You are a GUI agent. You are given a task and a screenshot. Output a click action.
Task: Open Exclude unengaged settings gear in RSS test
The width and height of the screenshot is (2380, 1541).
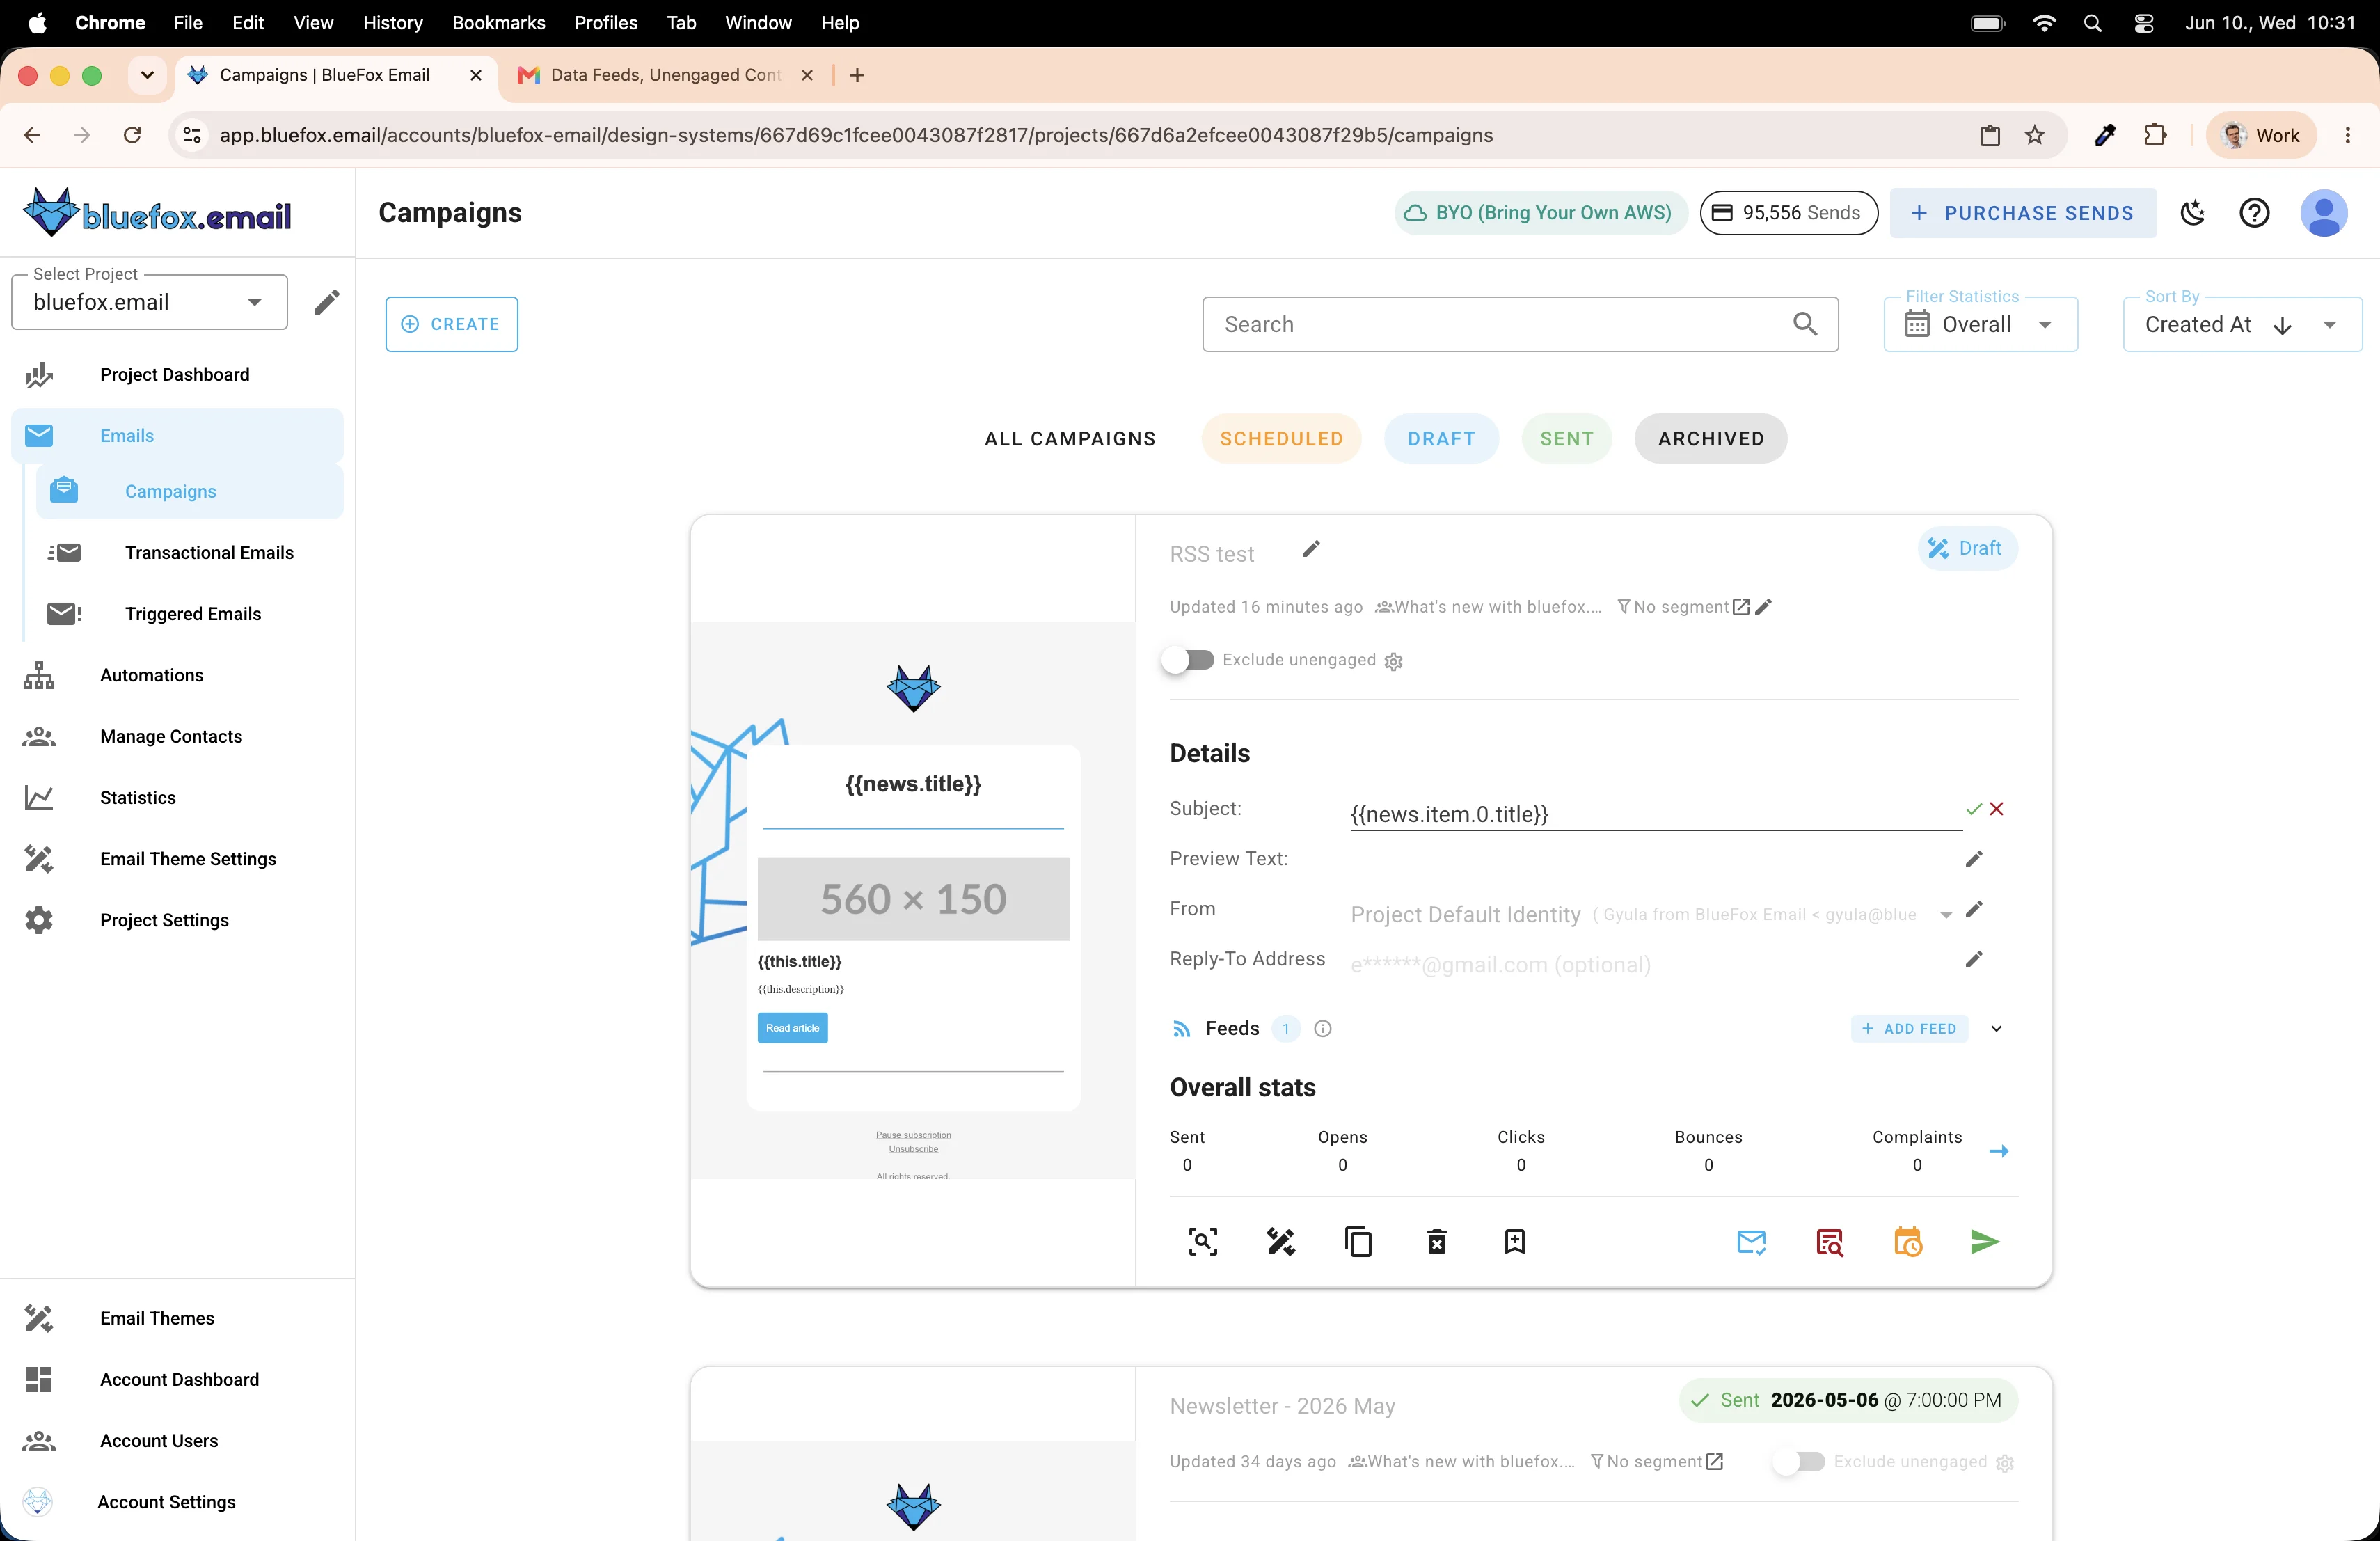[1394, 661]
